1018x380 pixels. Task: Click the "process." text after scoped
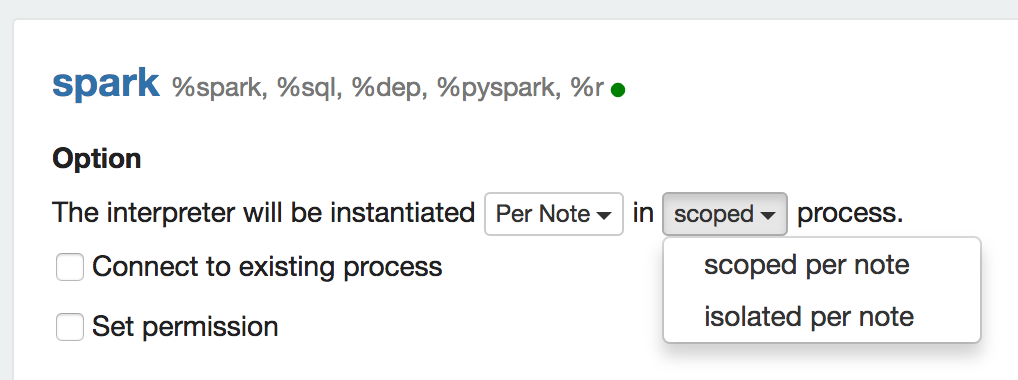pos(850,214)
